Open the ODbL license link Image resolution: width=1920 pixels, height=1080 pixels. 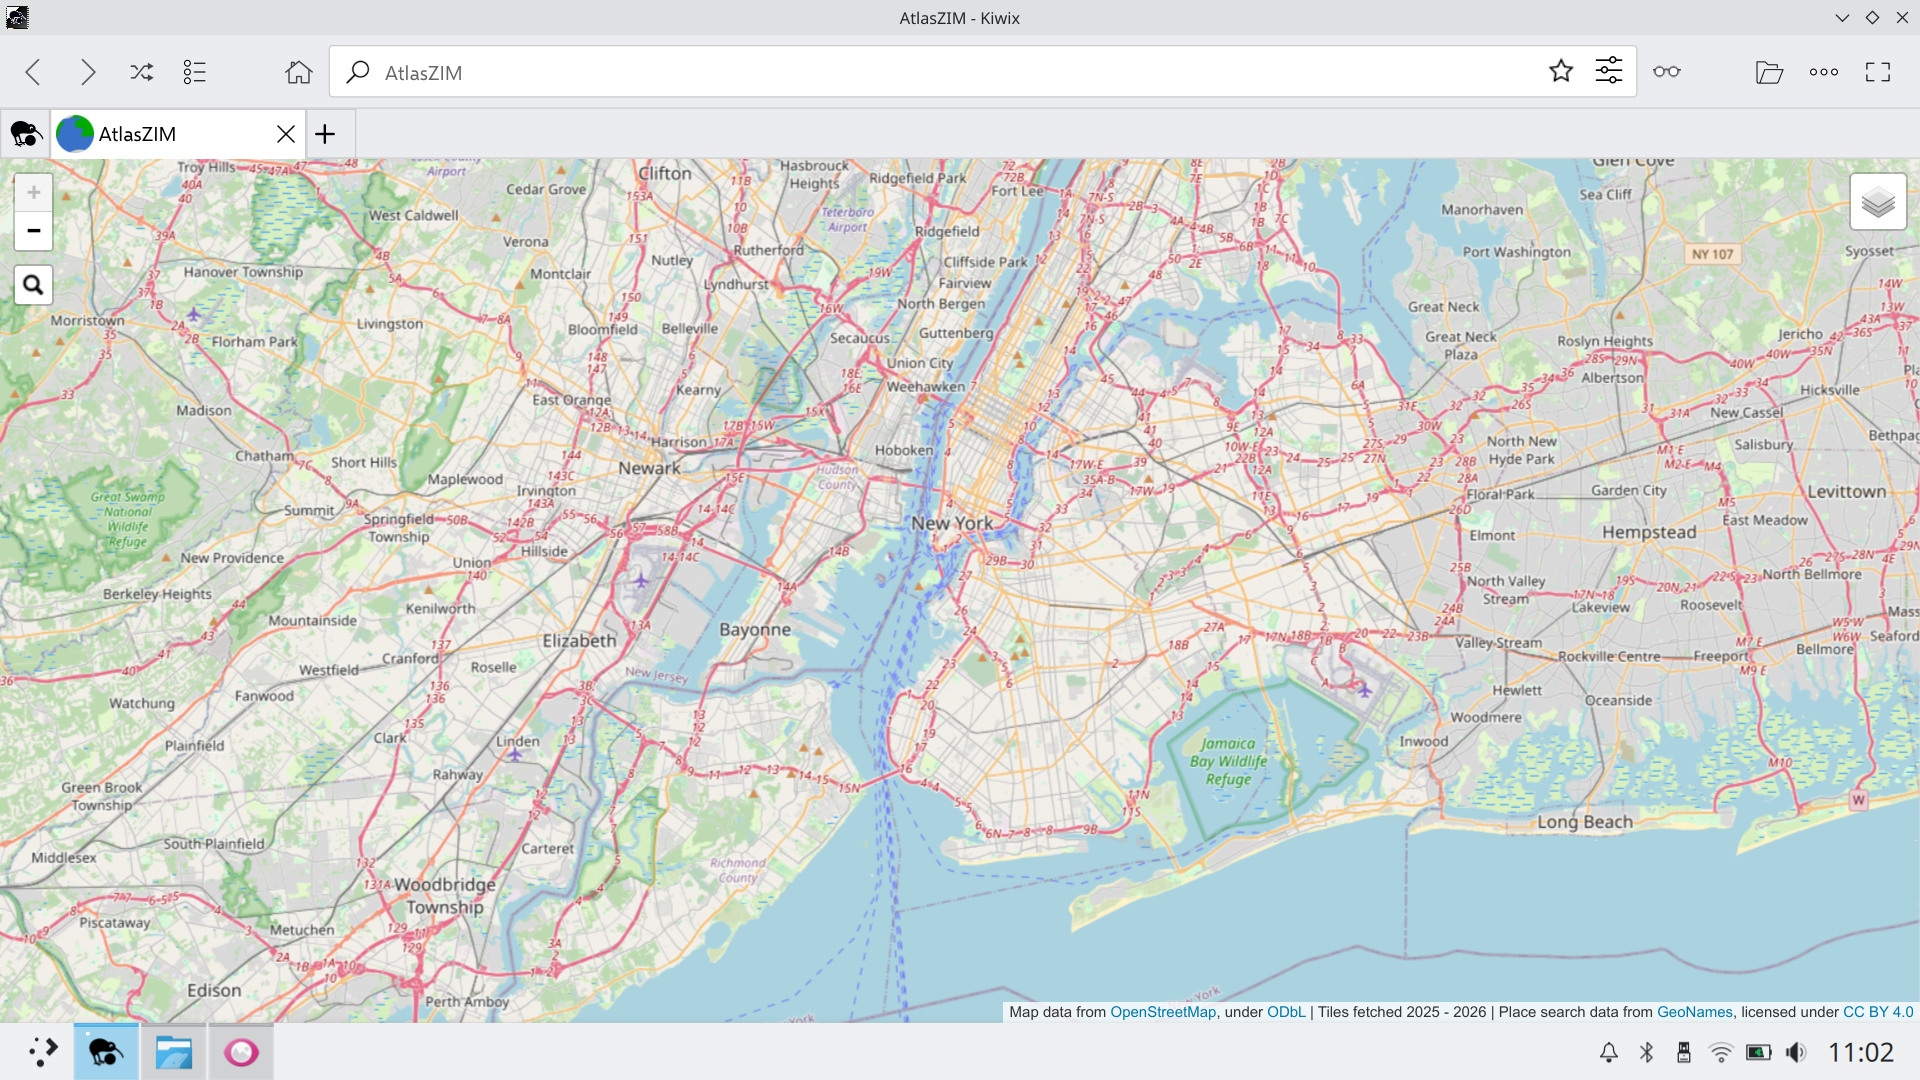pos(1286,1012)
